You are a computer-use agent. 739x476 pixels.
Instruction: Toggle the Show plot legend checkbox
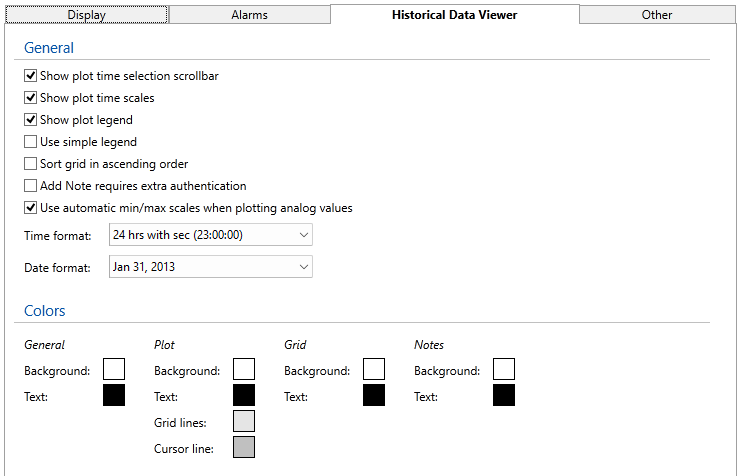[31, 120]
